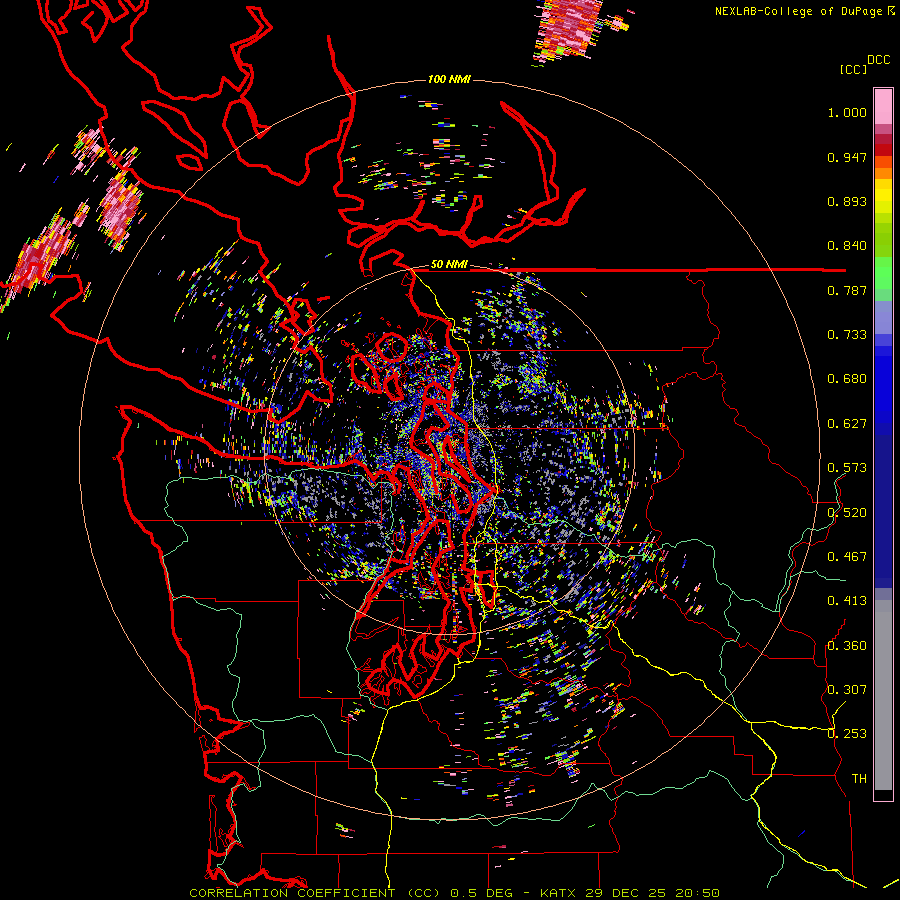
Task: Select the 0.360 scale value
Action: (847, 646)
